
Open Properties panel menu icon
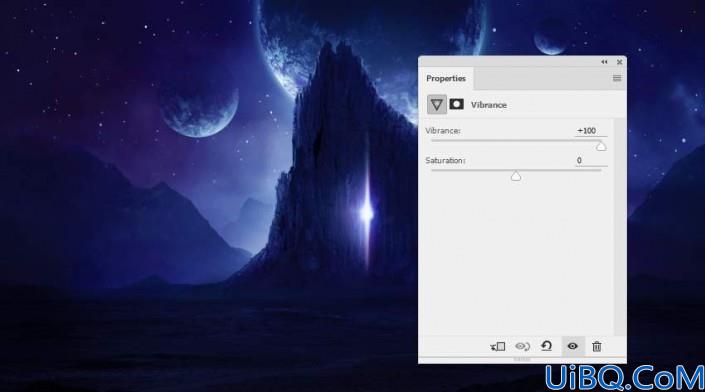tap(617, 78)
